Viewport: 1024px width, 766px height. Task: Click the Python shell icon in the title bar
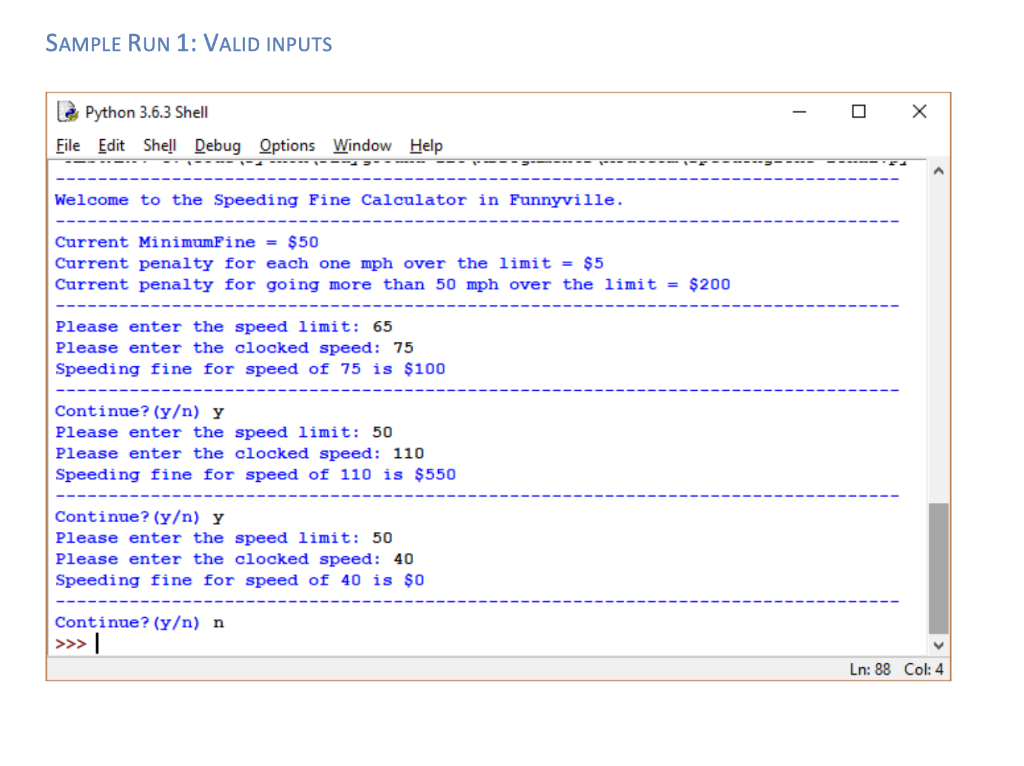[68, 111]
